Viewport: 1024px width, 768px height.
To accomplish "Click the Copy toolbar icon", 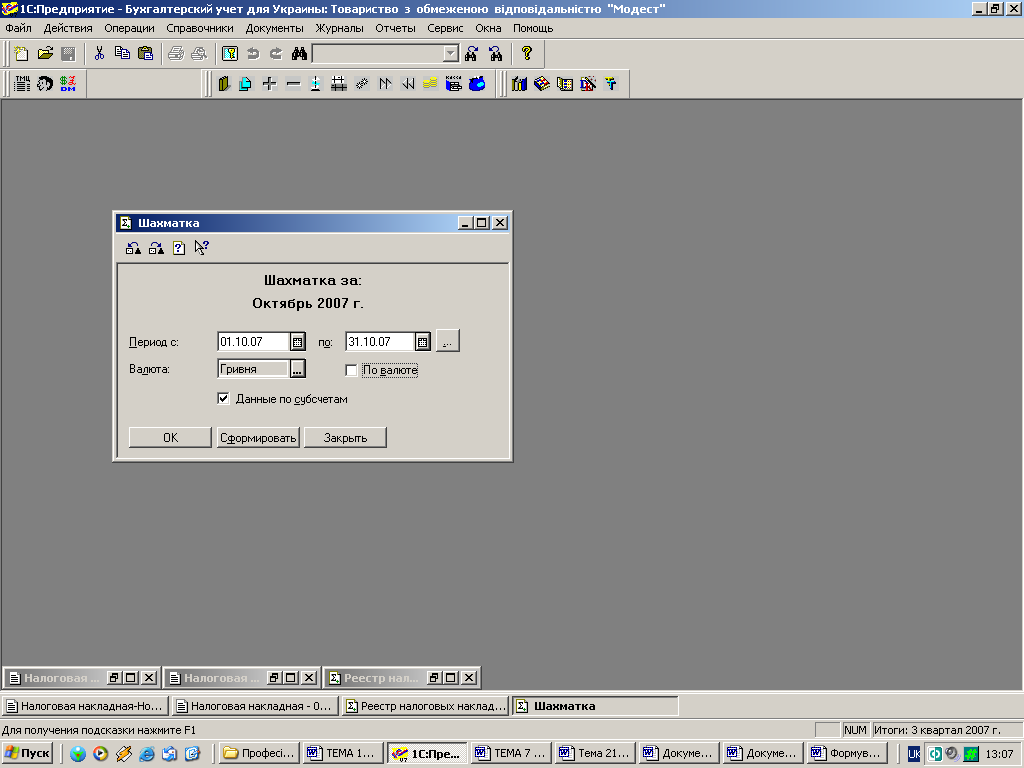I will pos(122,54).
